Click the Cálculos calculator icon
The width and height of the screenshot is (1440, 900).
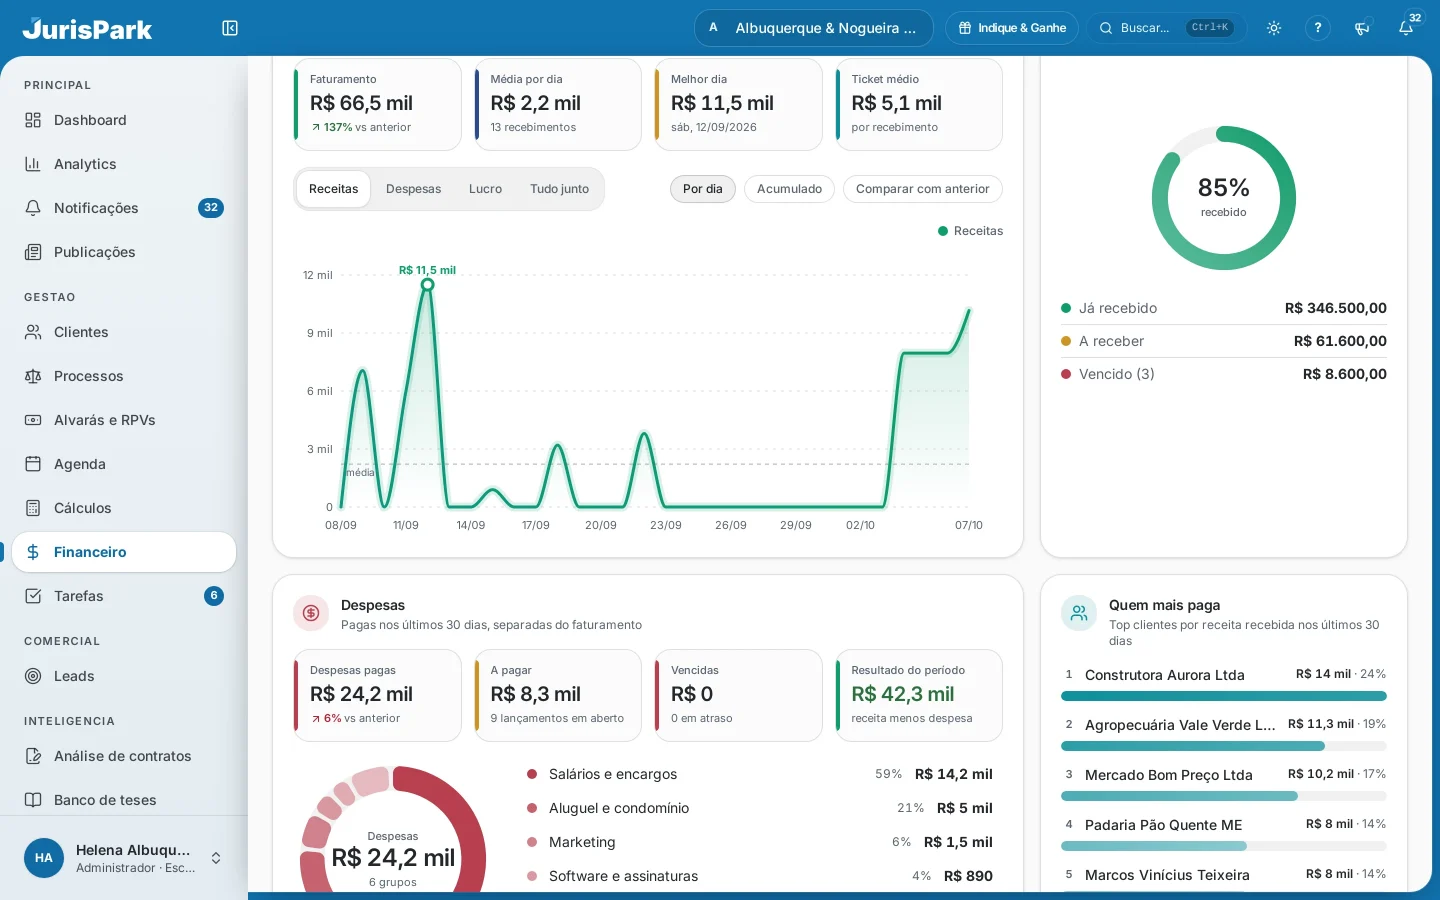point(33,508)
